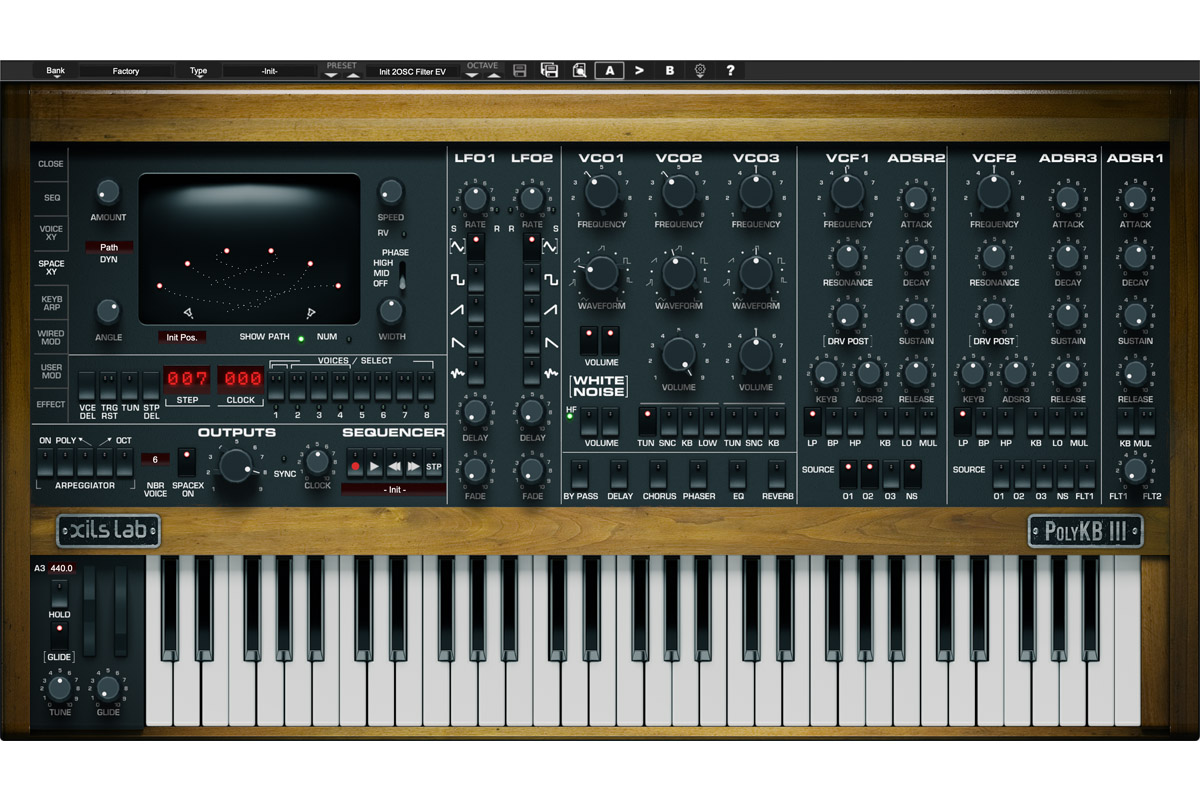Click the ADSR1 ATTACK knob

tap(1135, 198)
